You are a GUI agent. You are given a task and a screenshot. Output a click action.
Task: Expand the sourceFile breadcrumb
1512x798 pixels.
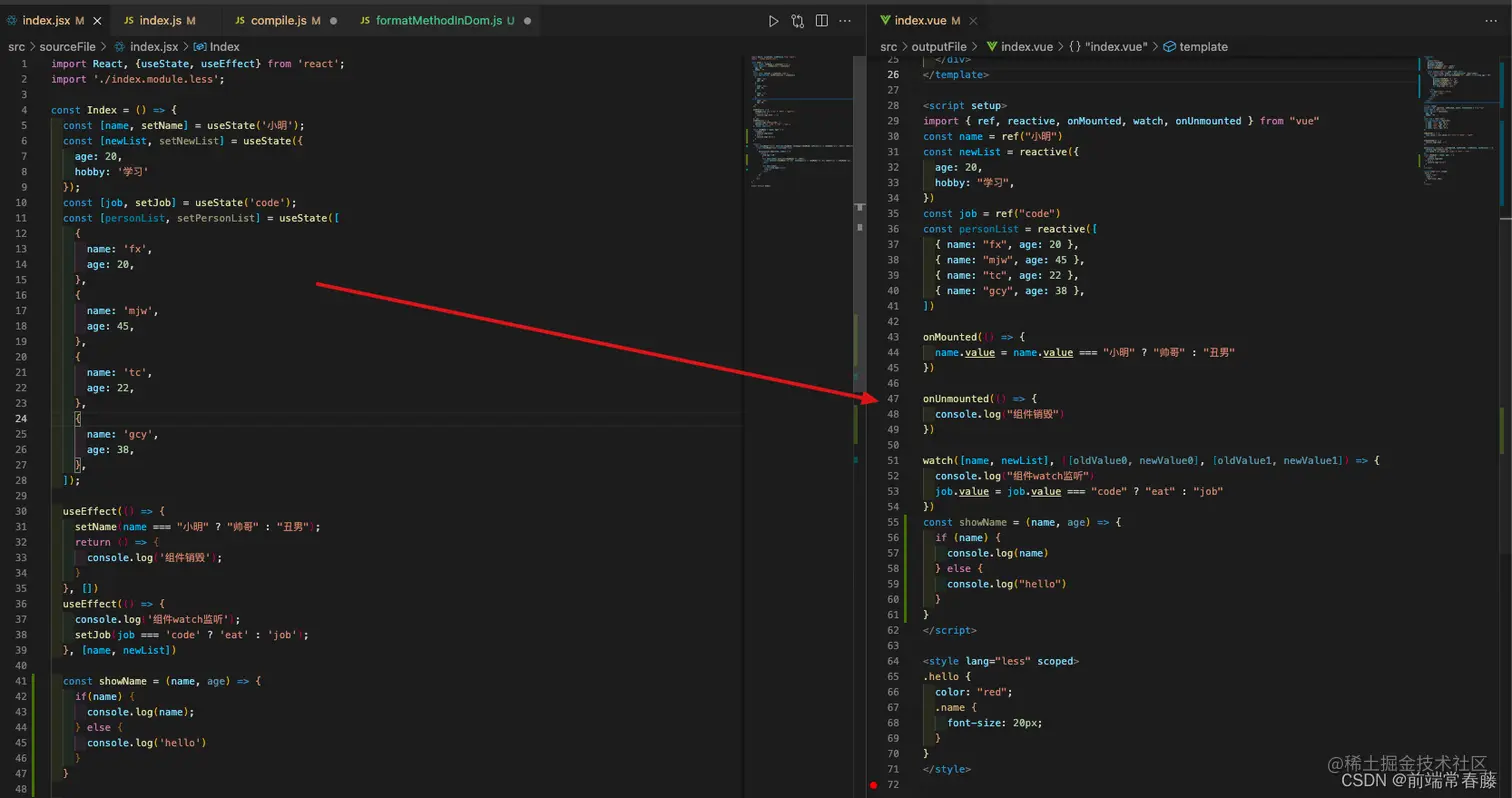point(67,46)
